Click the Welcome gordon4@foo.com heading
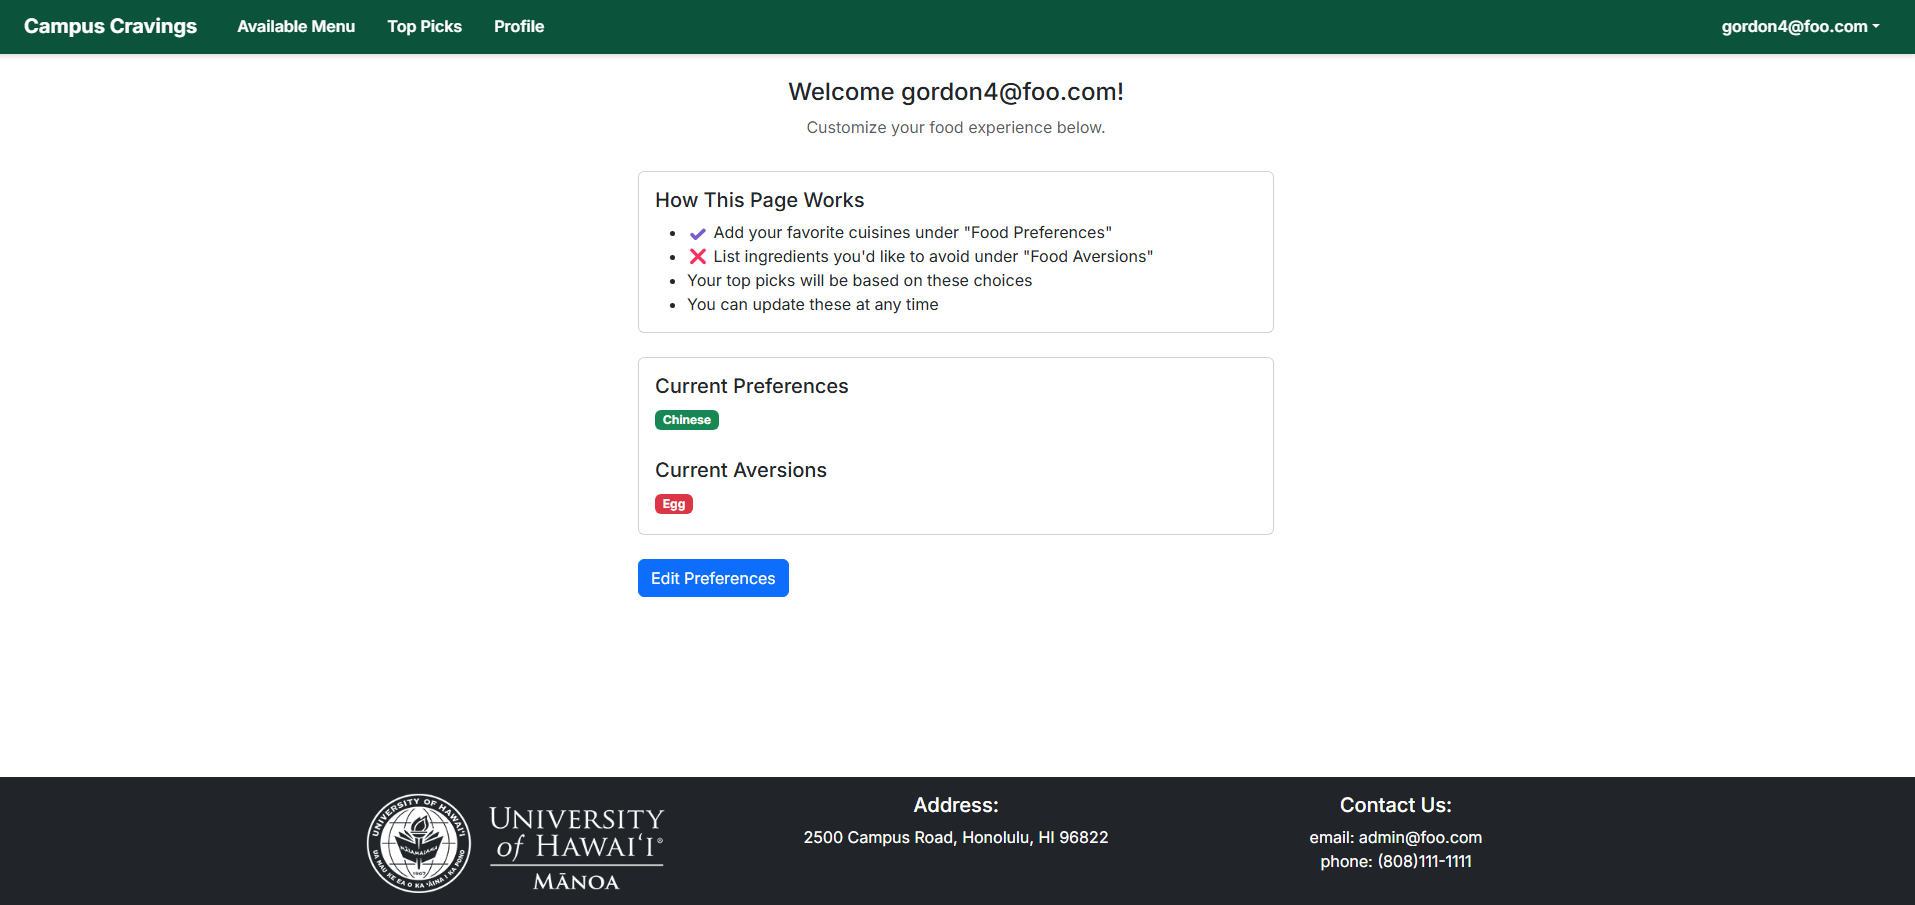1915x905 pixels. [x=955, y=92]
